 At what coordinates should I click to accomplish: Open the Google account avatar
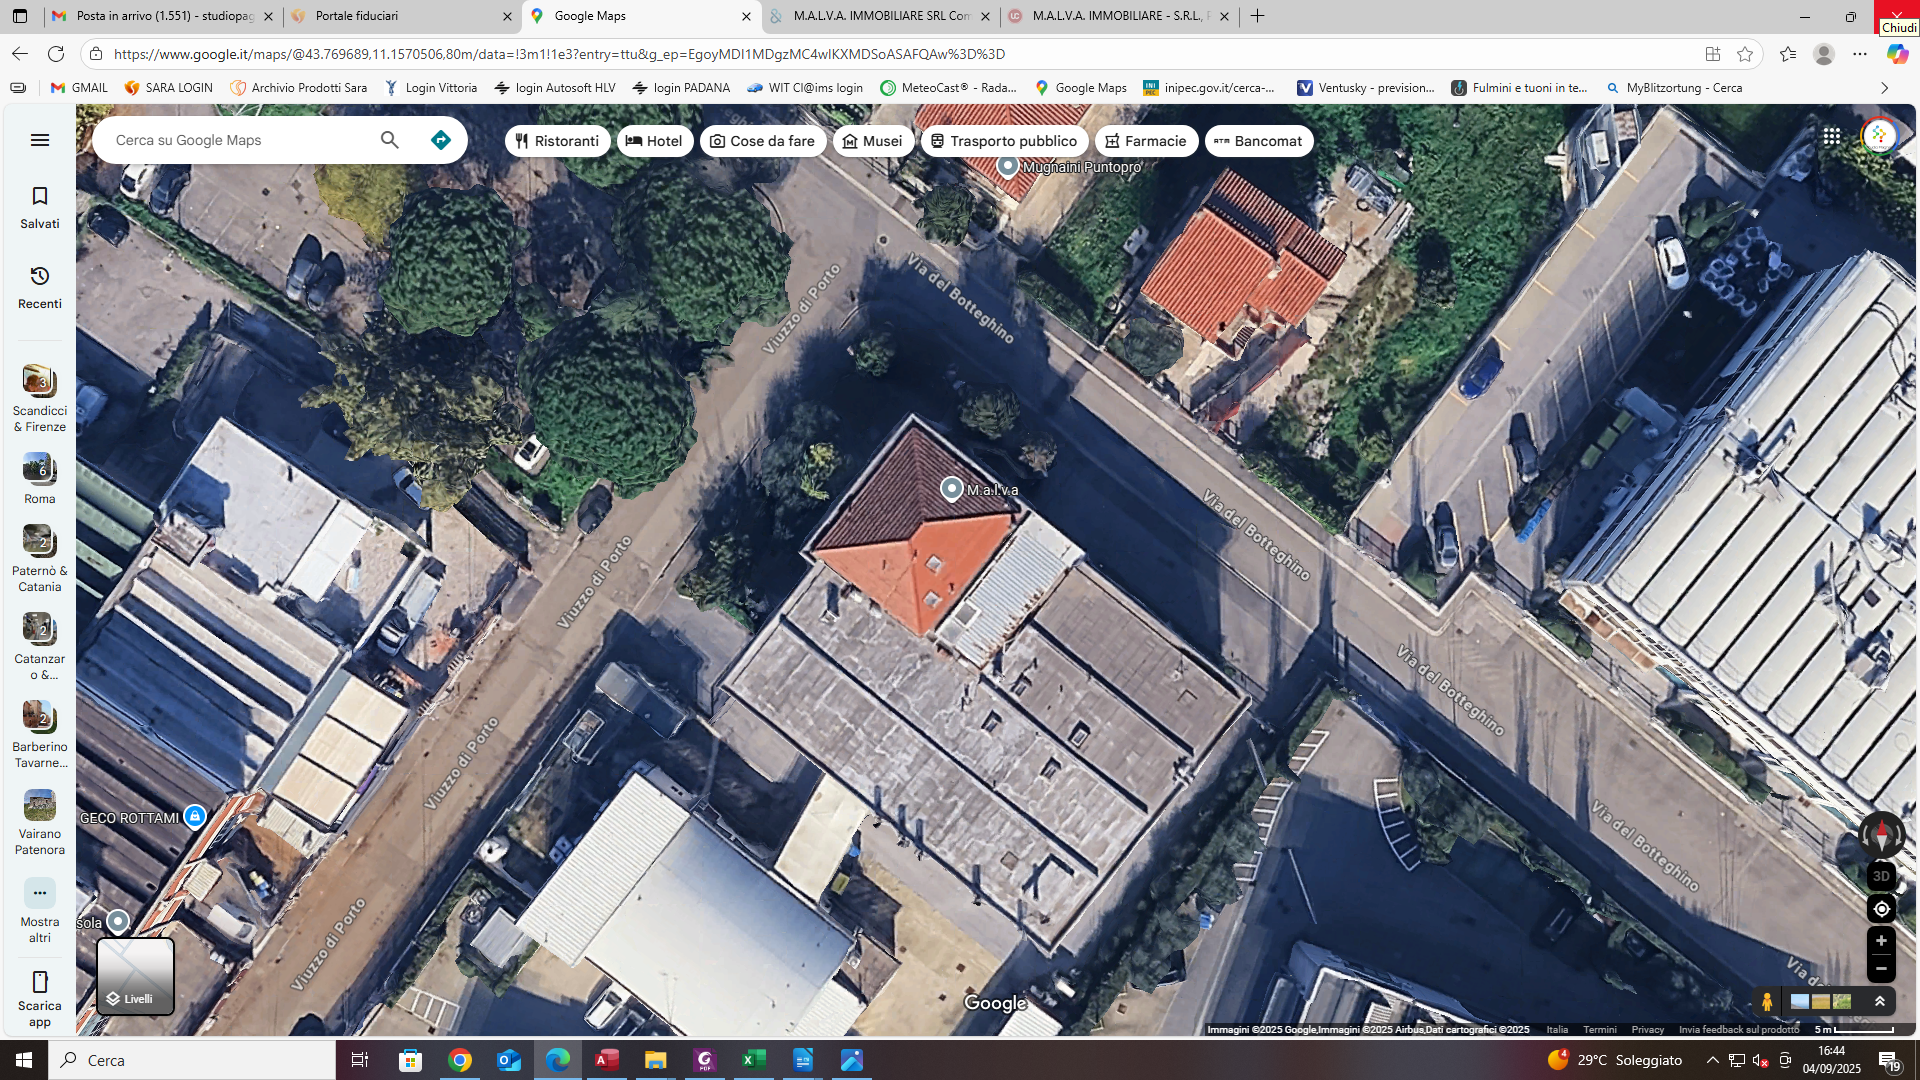pyautogui.click(x=1879, y=137)
